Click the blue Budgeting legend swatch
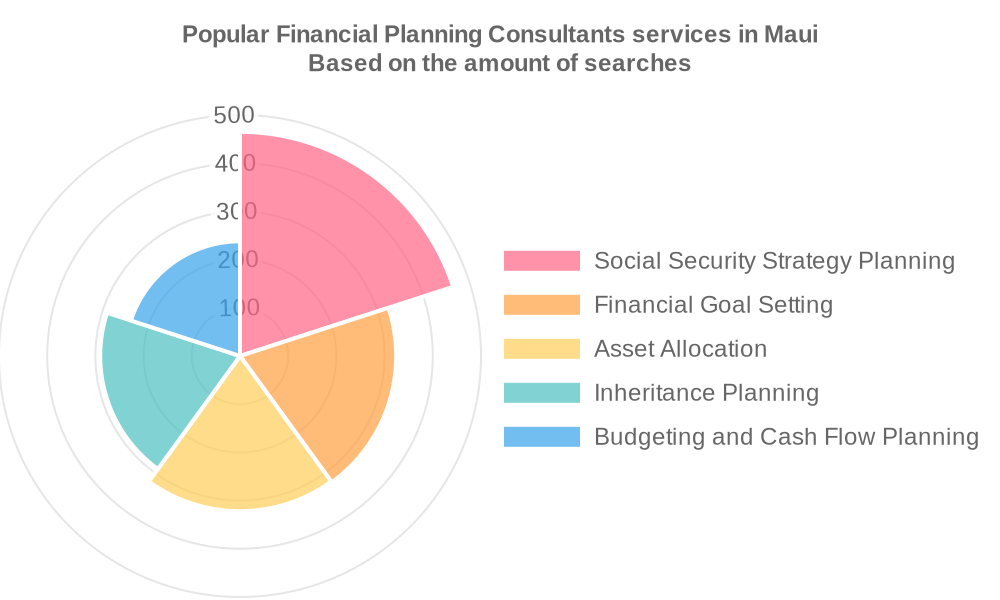1000x600 pixels. pos(541,437)
